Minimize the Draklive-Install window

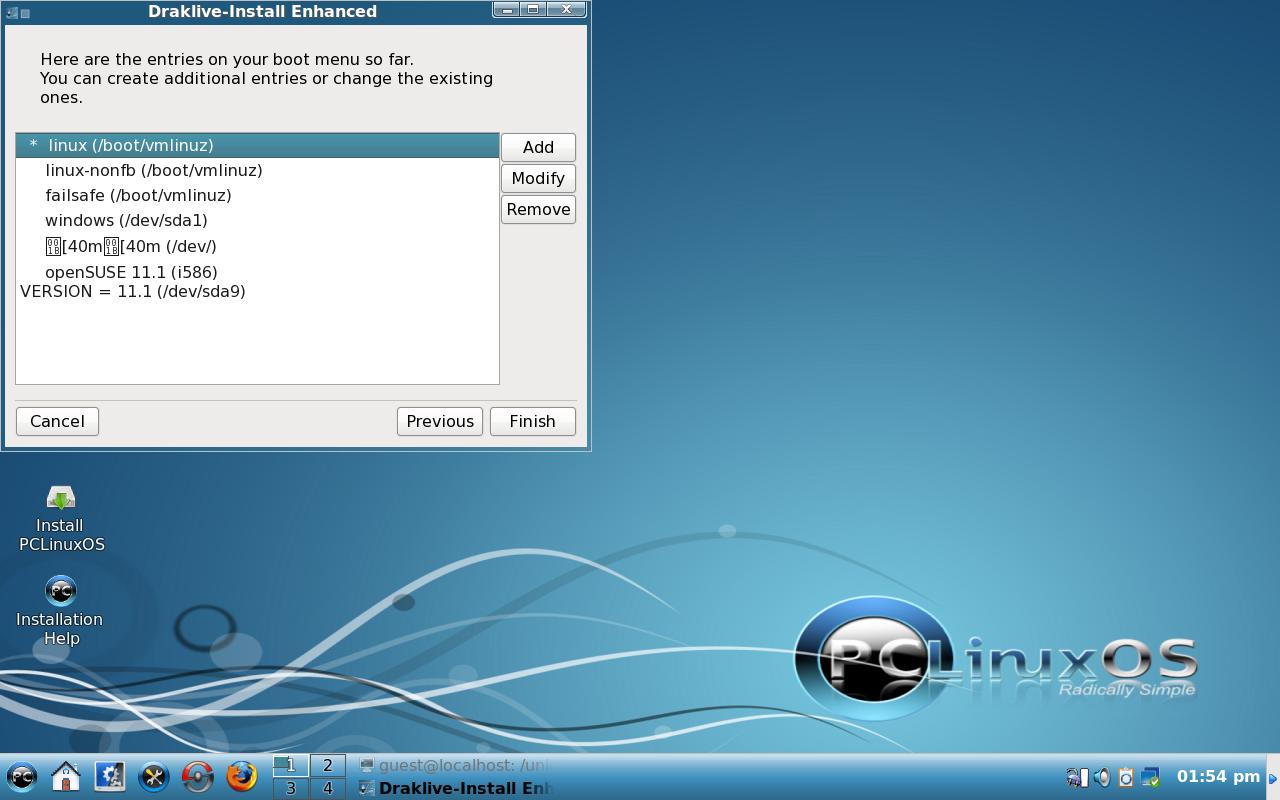pyautogui.click(x=506, y=10)
